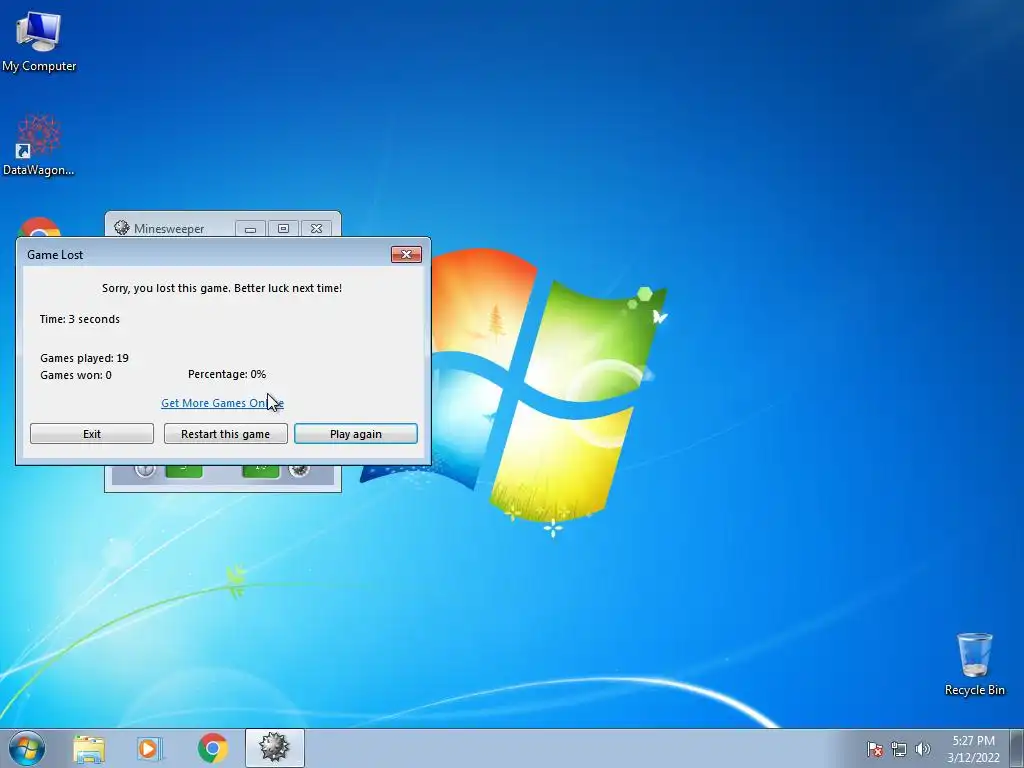Click Play again button
Screen dimensions: 1024x768
(x=356, y=434)
